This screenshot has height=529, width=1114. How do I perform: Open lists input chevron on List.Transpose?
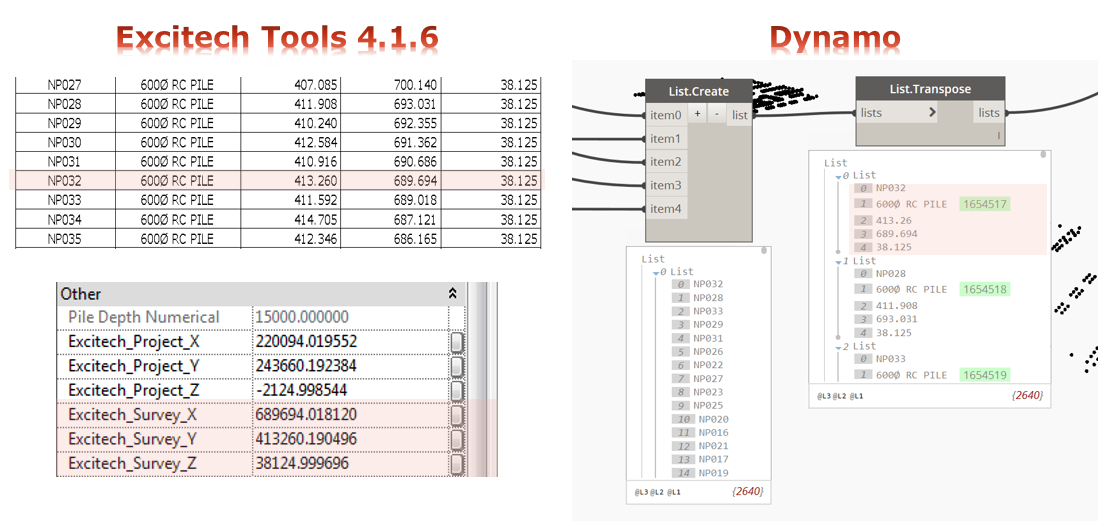click(932, 113)
